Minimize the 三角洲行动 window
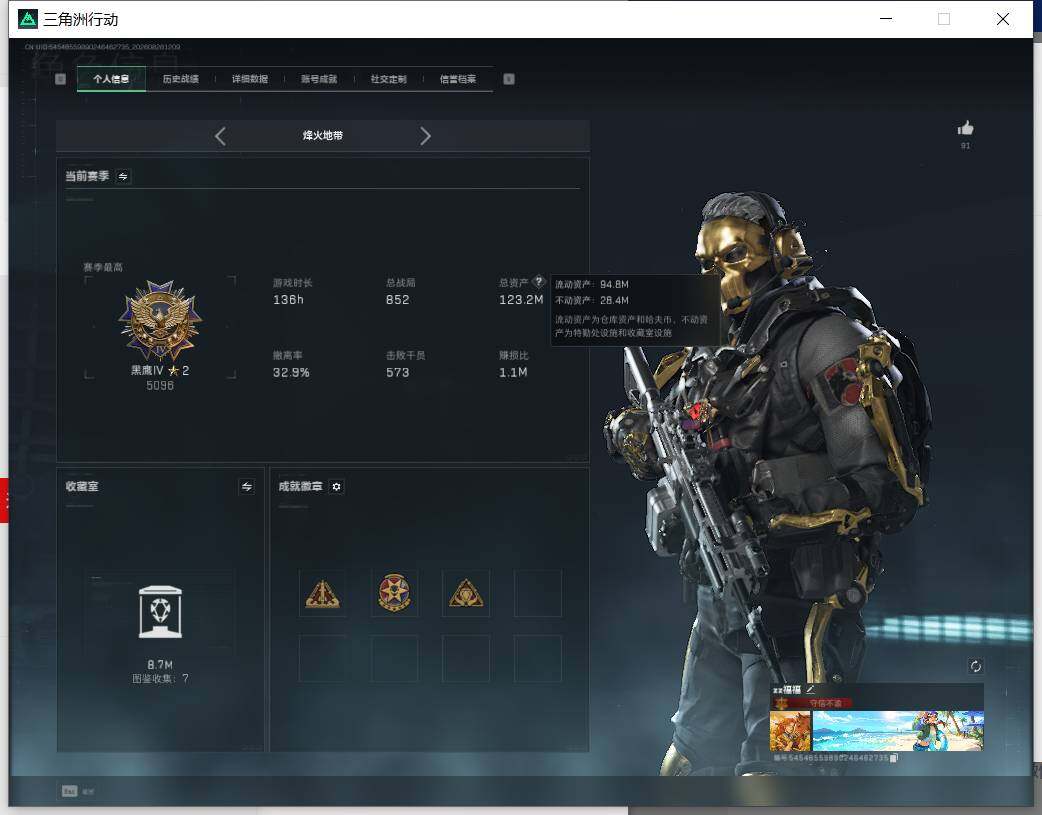The width and height of the screenshot is (1042, 815). [x=886, y=19]
